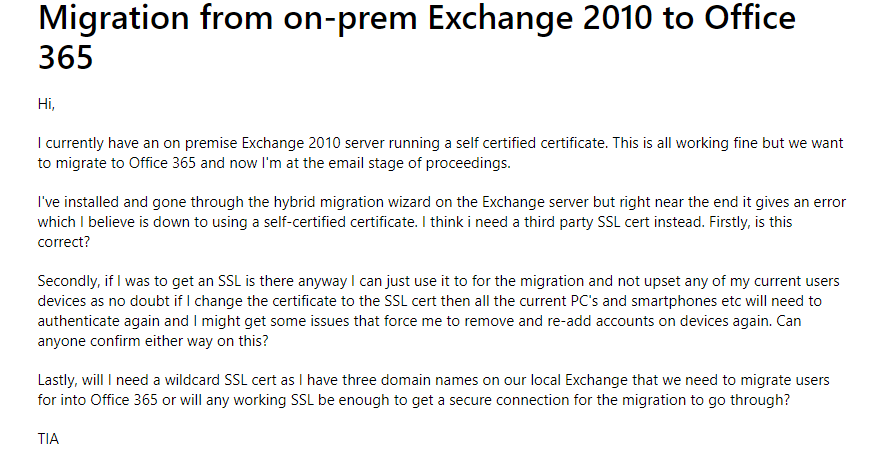Click the "TIA" sign-off at the bottom

click(x=48, y=439)
